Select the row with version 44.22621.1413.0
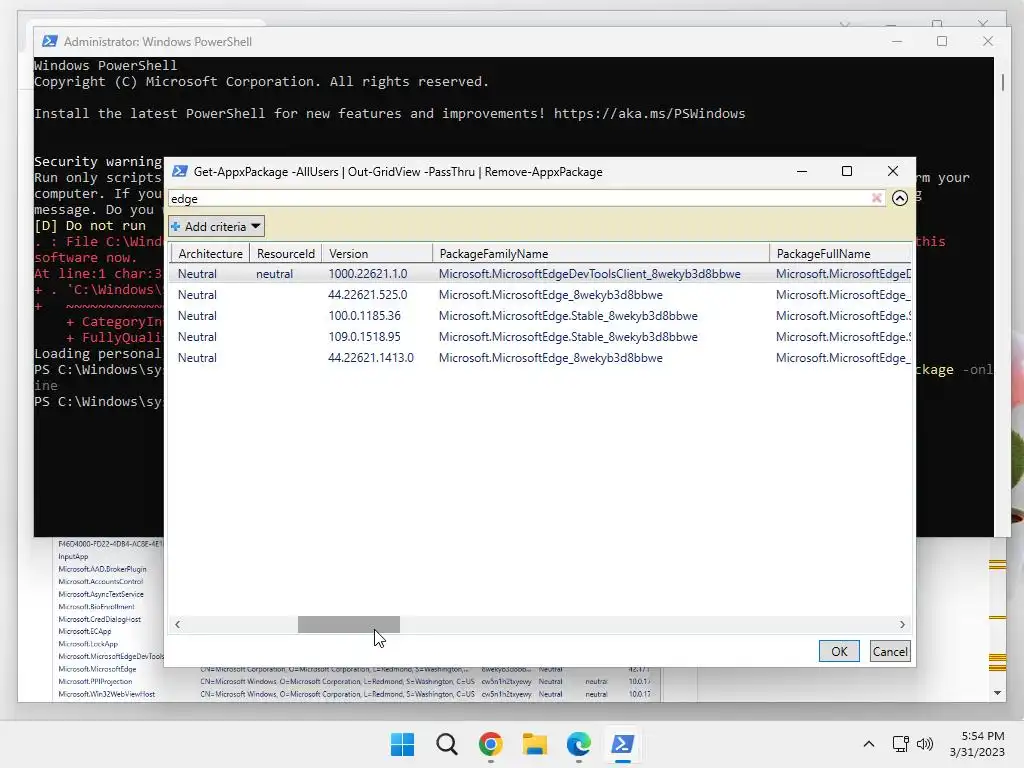The width and height of the screenshot is (1024, 768). tap(540, 357)
